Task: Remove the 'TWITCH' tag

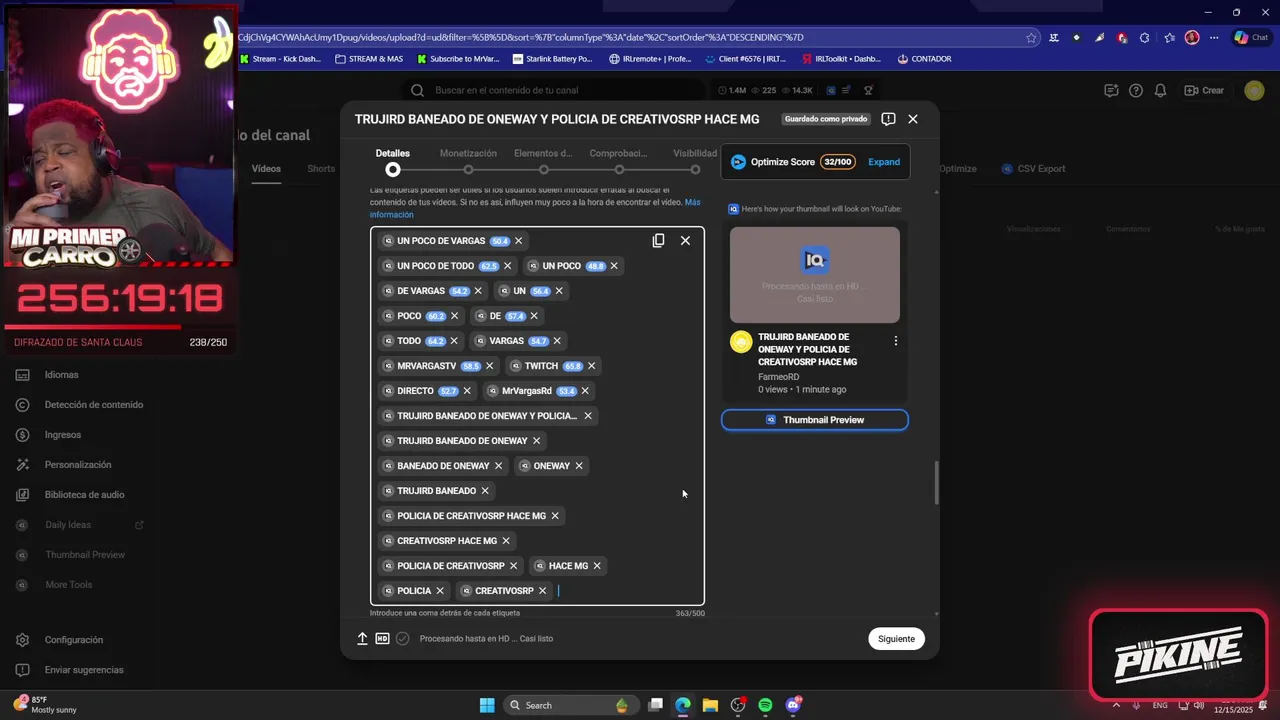Action: [x=591, y=366]
